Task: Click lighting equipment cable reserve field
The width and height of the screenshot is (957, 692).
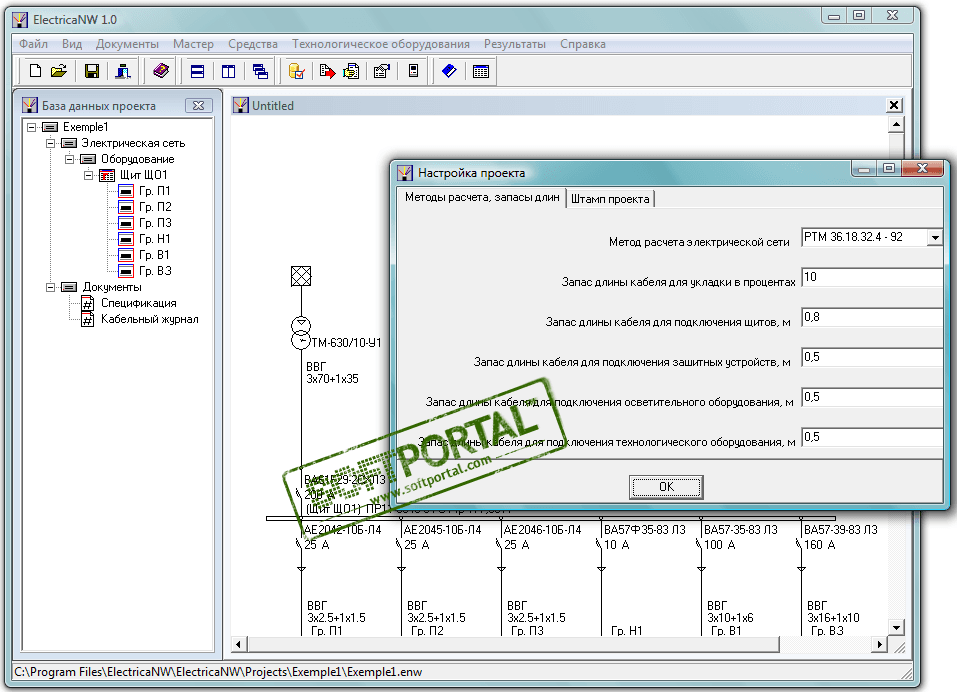Action: click(872, 397)
